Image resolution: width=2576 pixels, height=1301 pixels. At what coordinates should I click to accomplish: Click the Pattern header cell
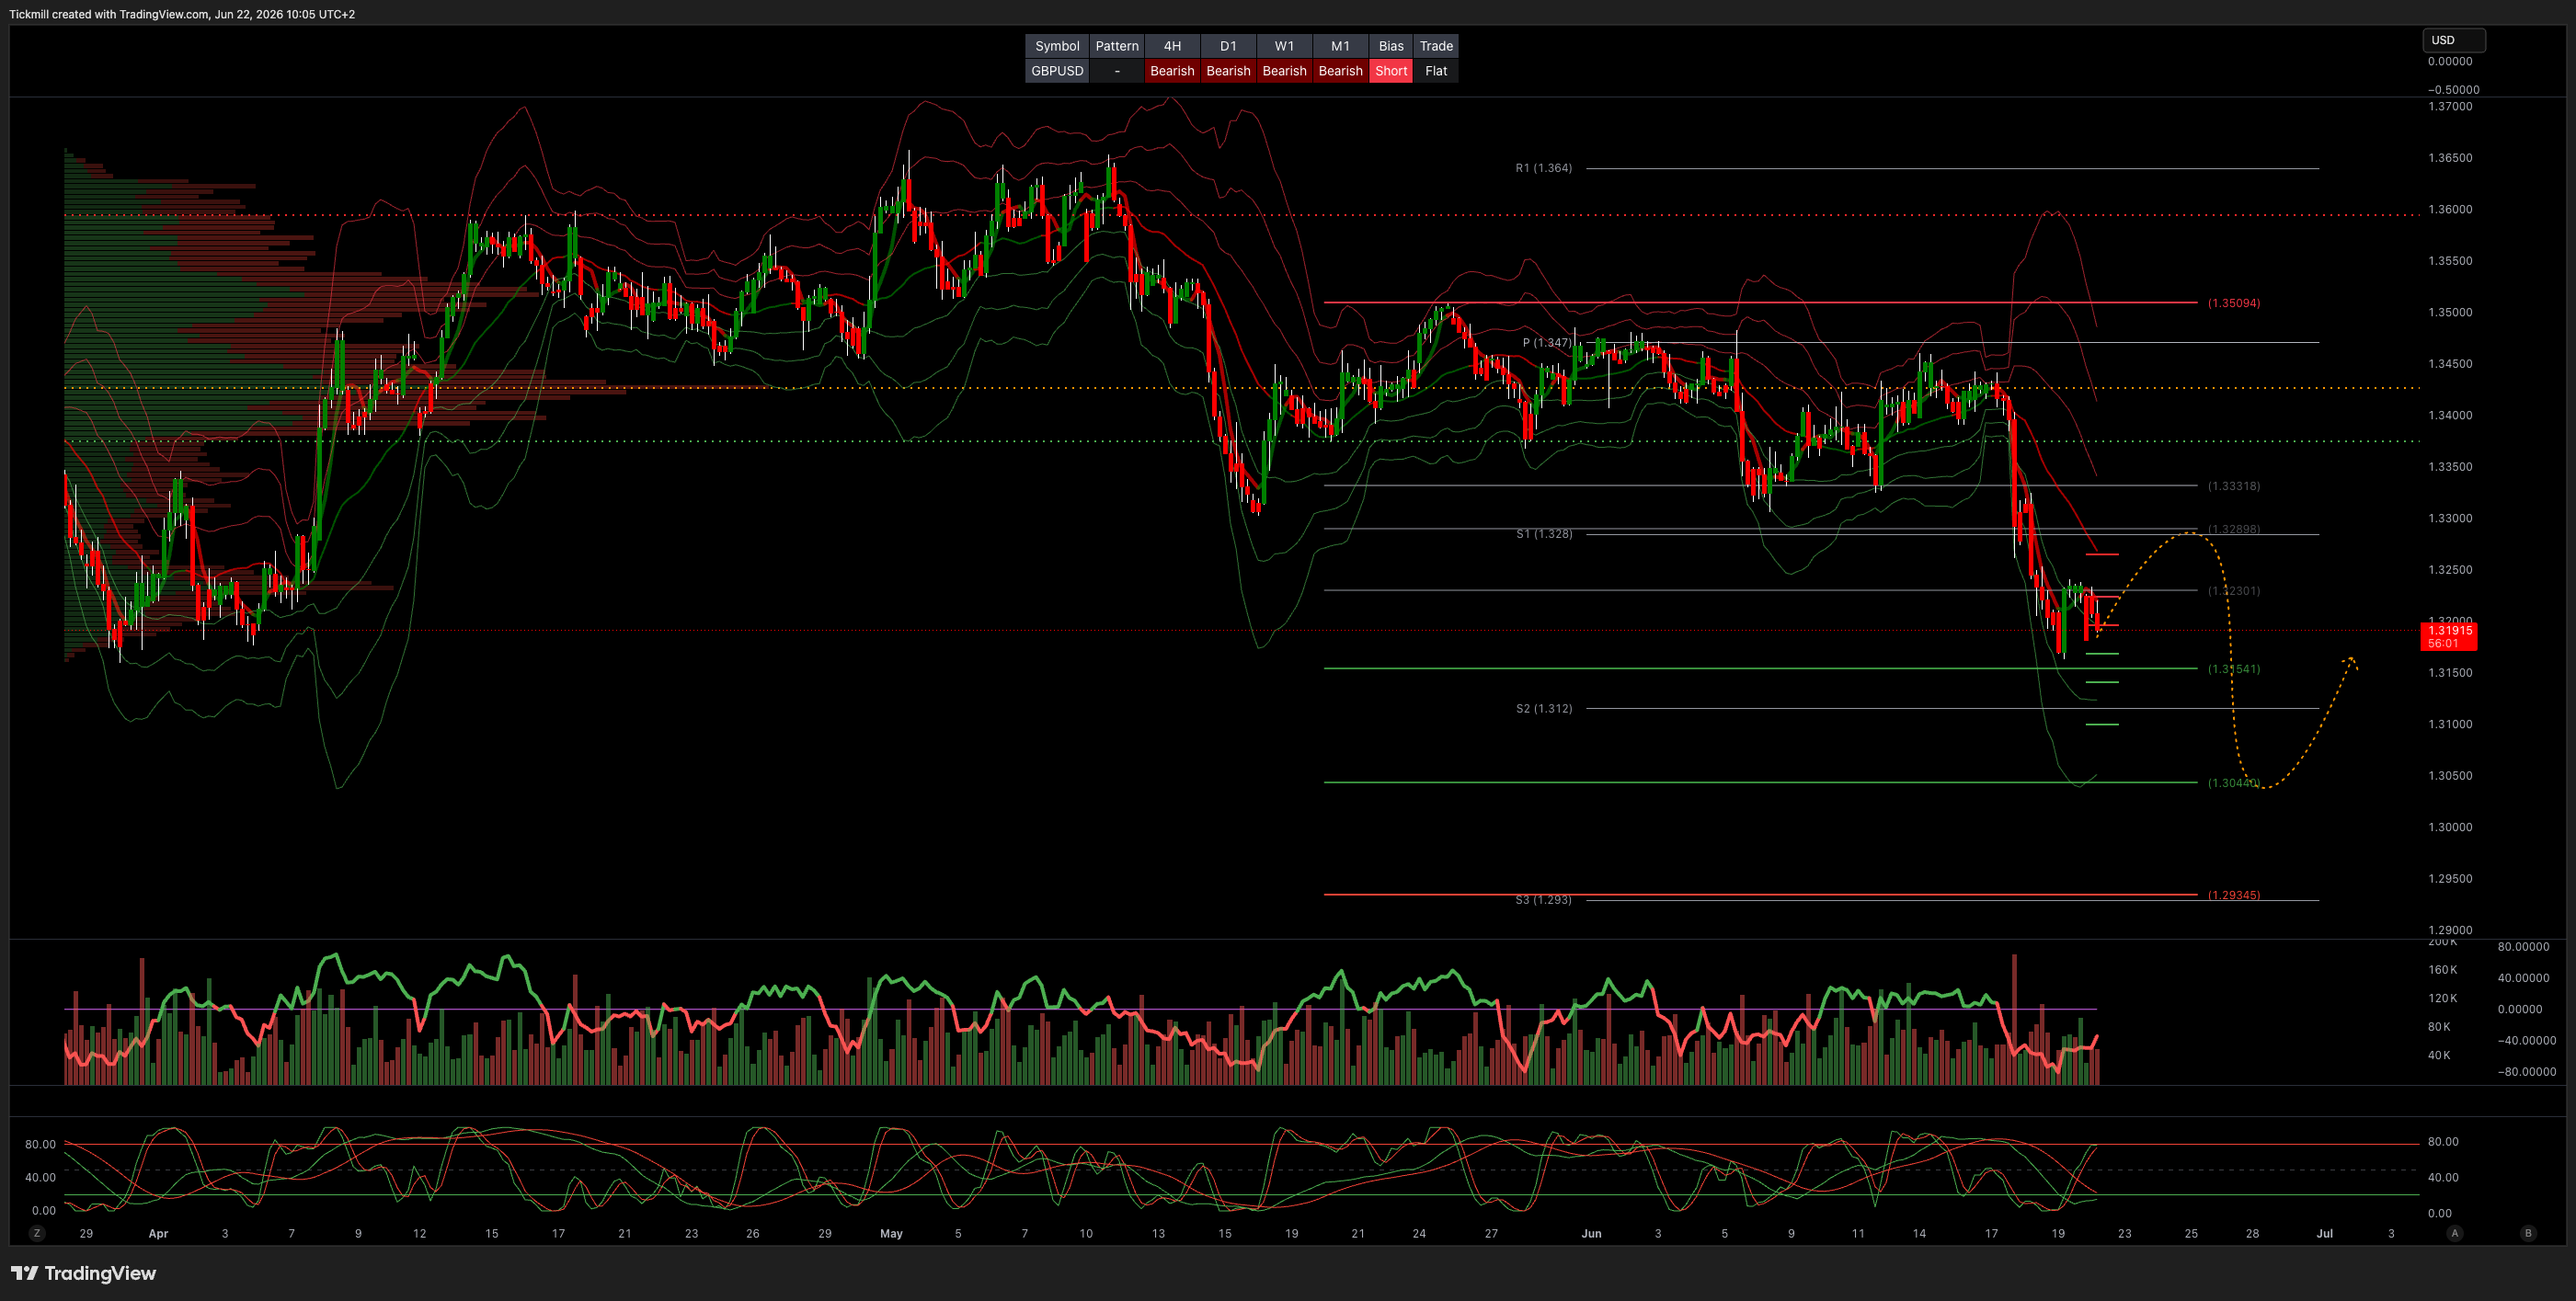click(x=1117, y=46)
